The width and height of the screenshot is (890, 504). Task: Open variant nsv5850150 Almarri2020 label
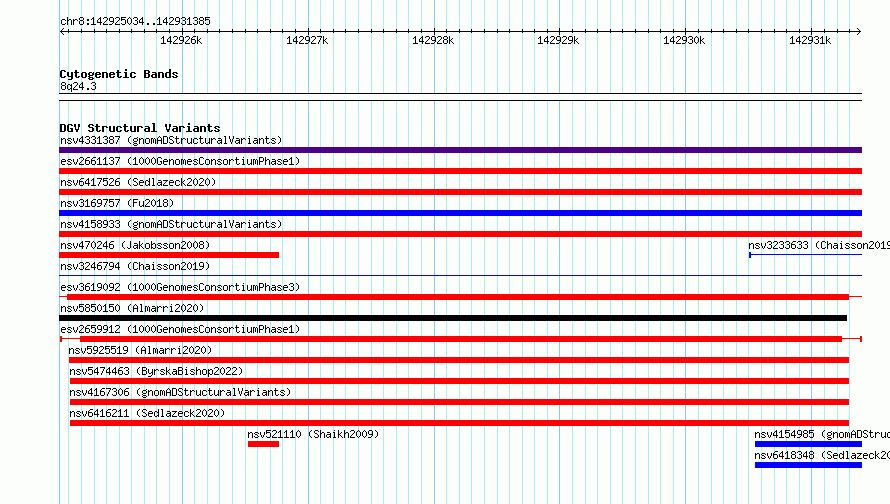tap(132, 308)
